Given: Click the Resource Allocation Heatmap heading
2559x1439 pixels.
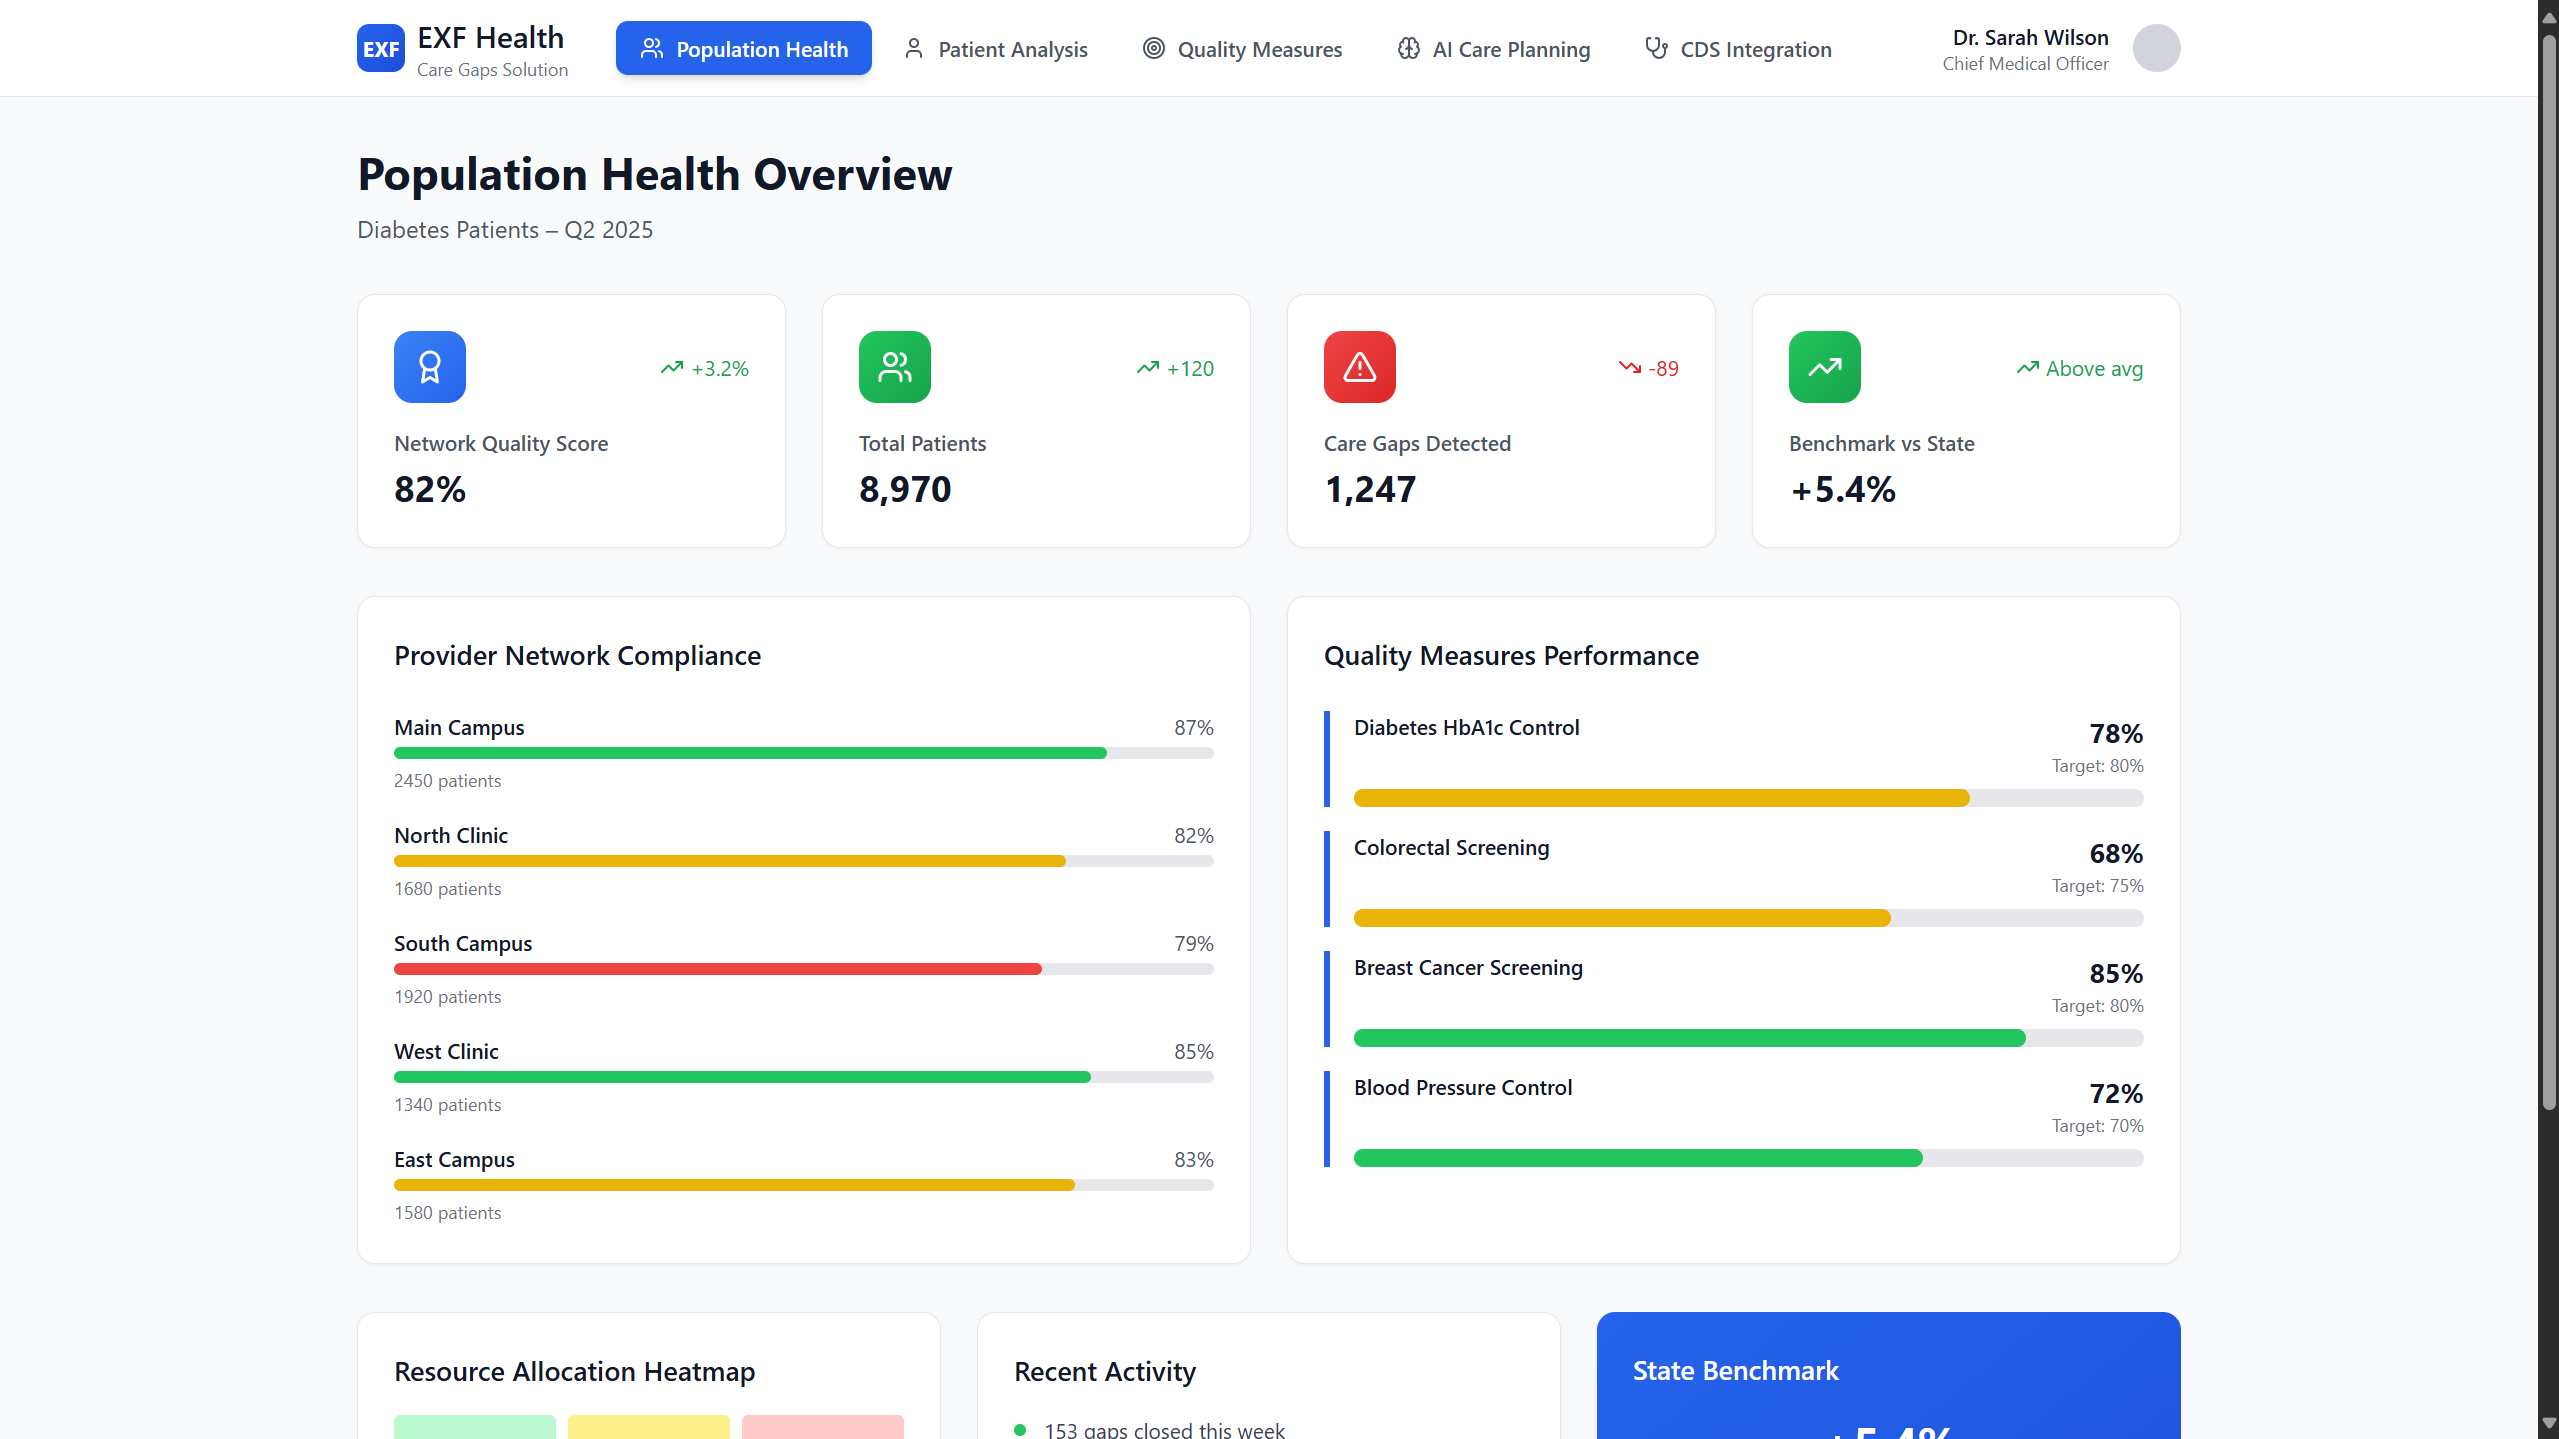Looking at the screenshot, I should 574,1371.
